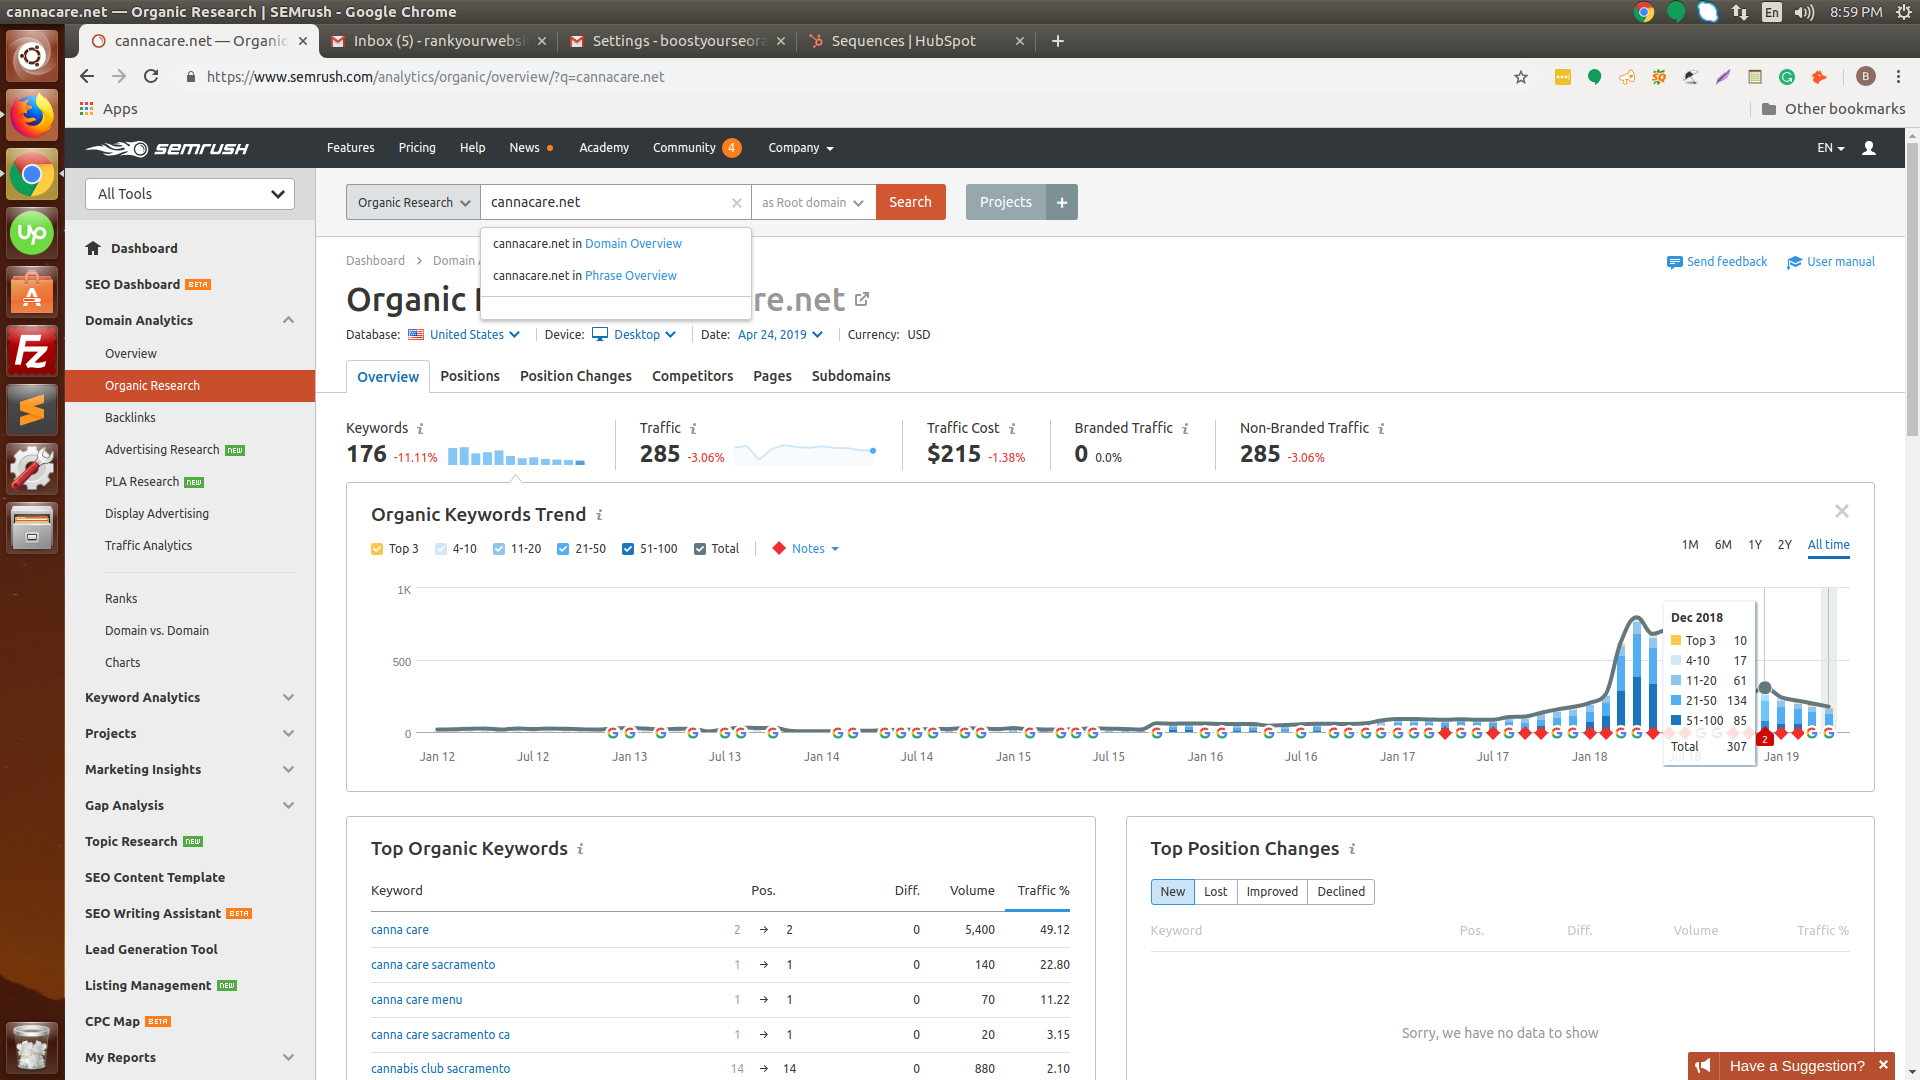
Task: Toggle the Total checkbox
Action: point(700,549)
